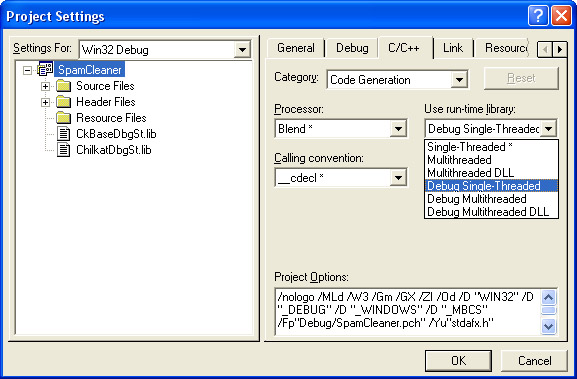This screenshot has height=379, width=577.
Task: Choose Multithreaded run-time library option
Action: [x=491, y=160]
